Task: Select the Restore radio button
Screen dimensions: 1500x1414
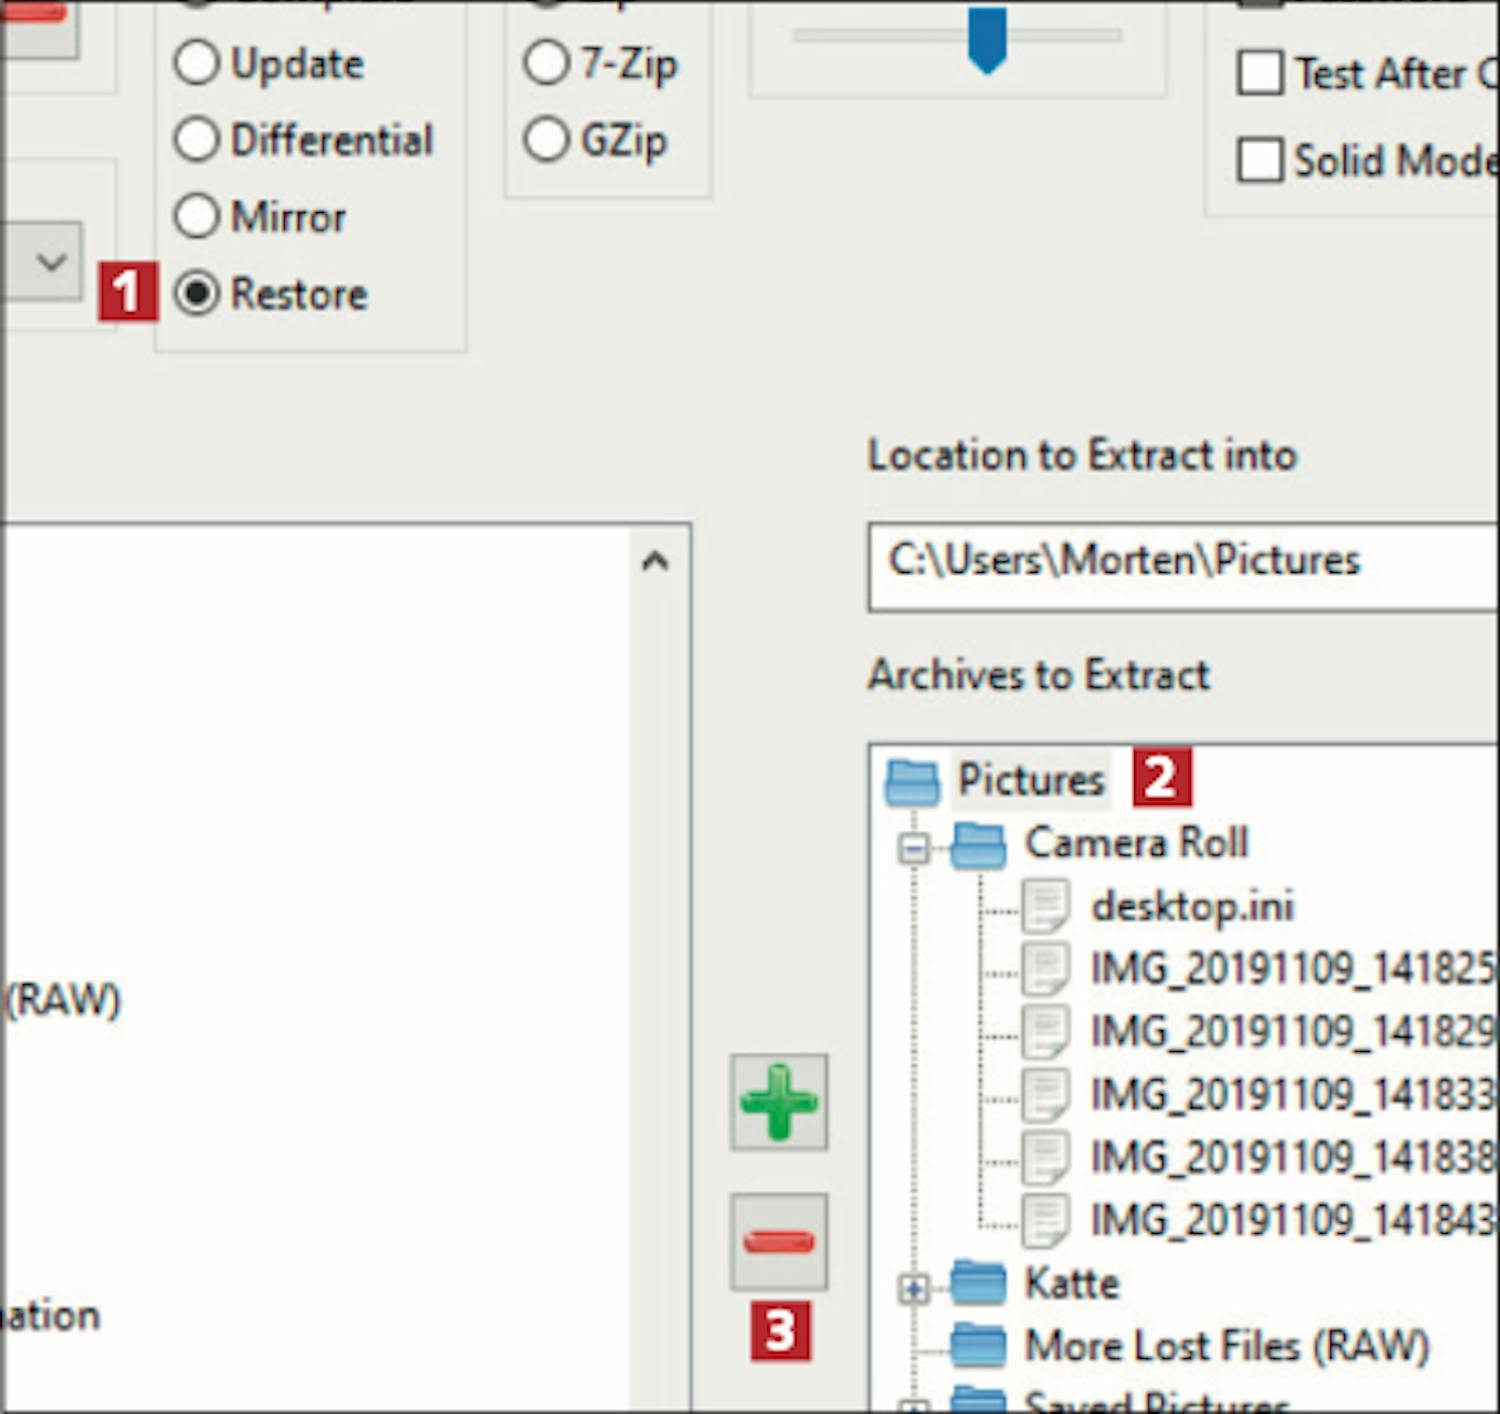Action: click(x=197, y=294)
